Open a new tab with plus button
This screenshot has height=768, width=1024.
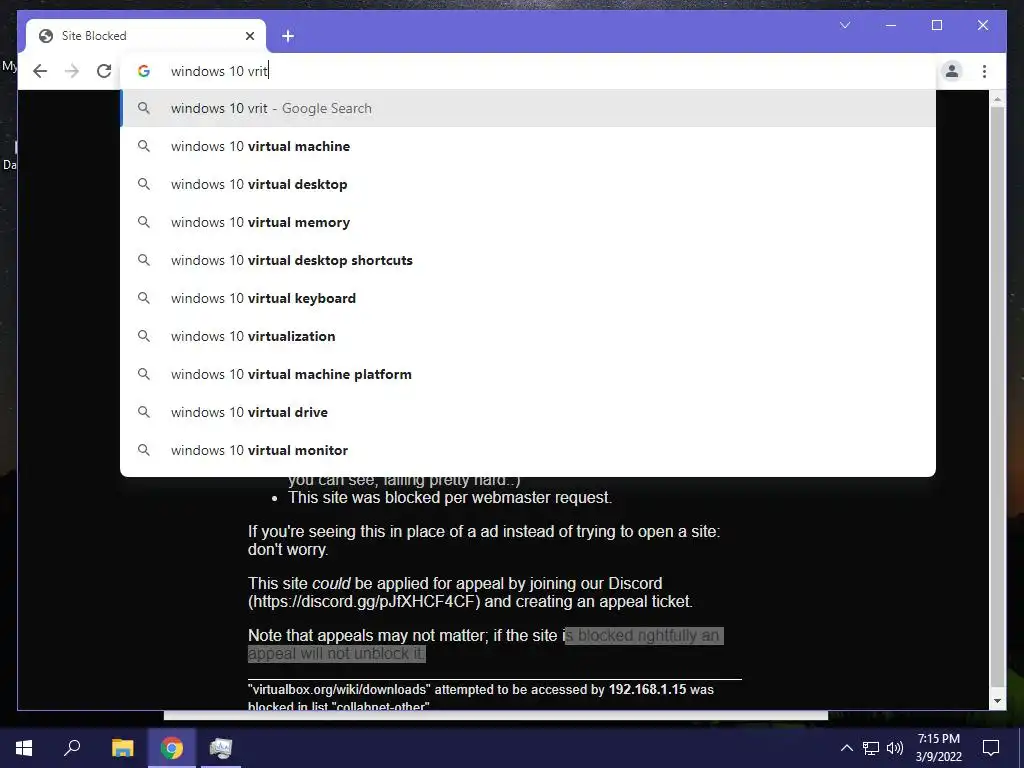point(288,36)
